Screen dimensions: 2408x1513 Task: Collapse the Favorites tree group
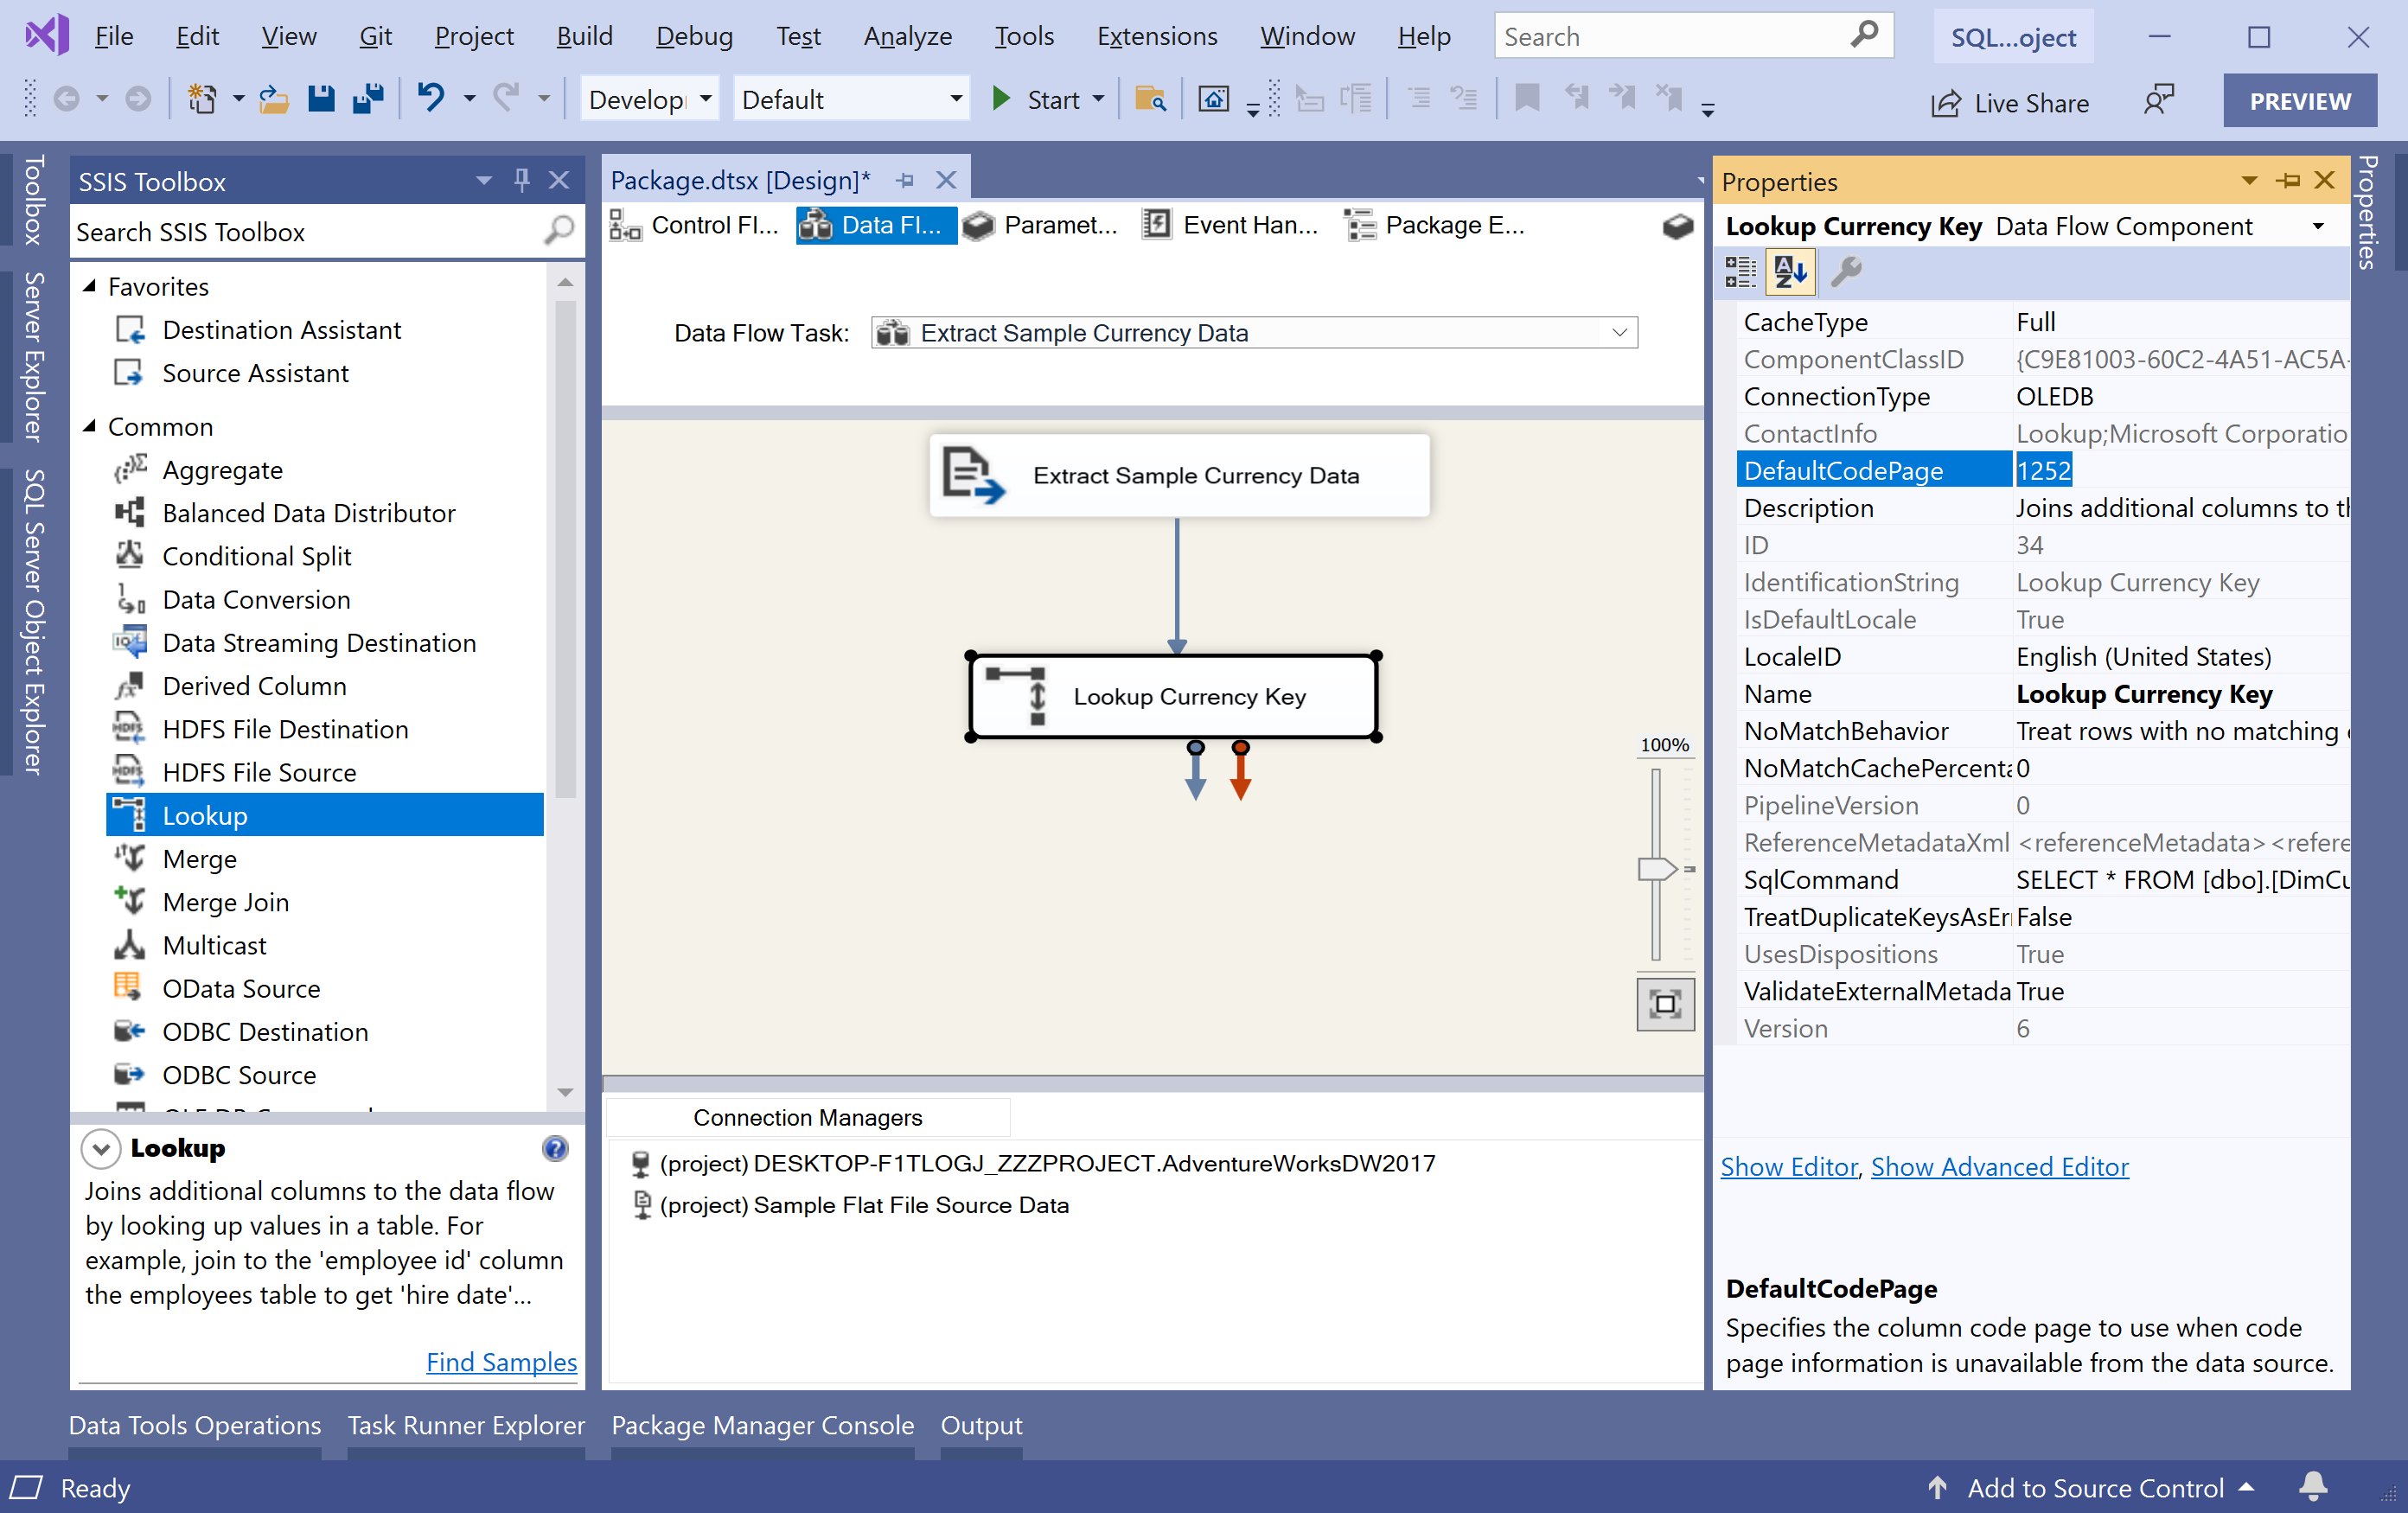tap(90, 286)
